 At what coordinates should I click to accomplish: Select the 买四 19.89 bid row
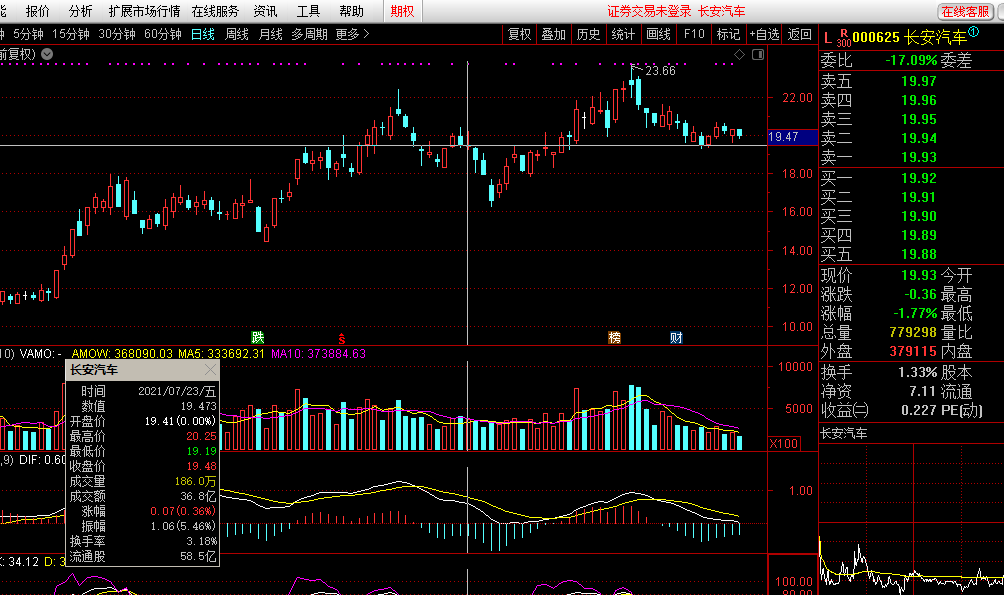click(911, 235)
